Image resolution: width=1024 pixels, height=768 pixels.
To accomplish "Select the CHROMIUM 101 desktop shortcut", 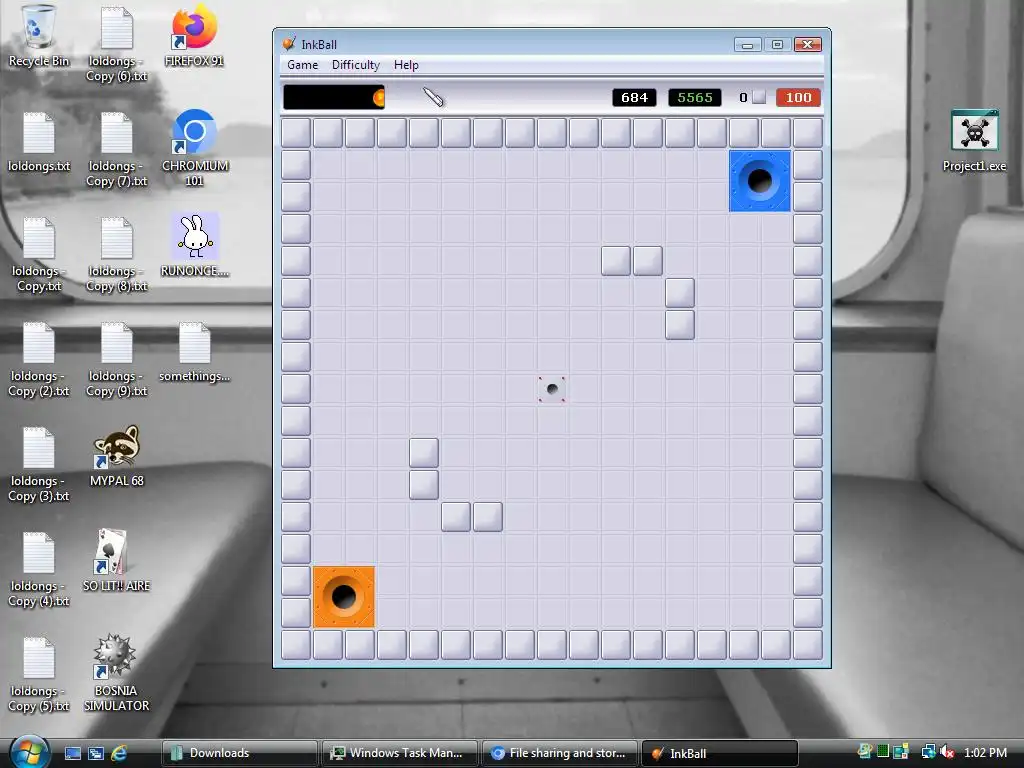I will pyautogui.click(x=195, y=148).
